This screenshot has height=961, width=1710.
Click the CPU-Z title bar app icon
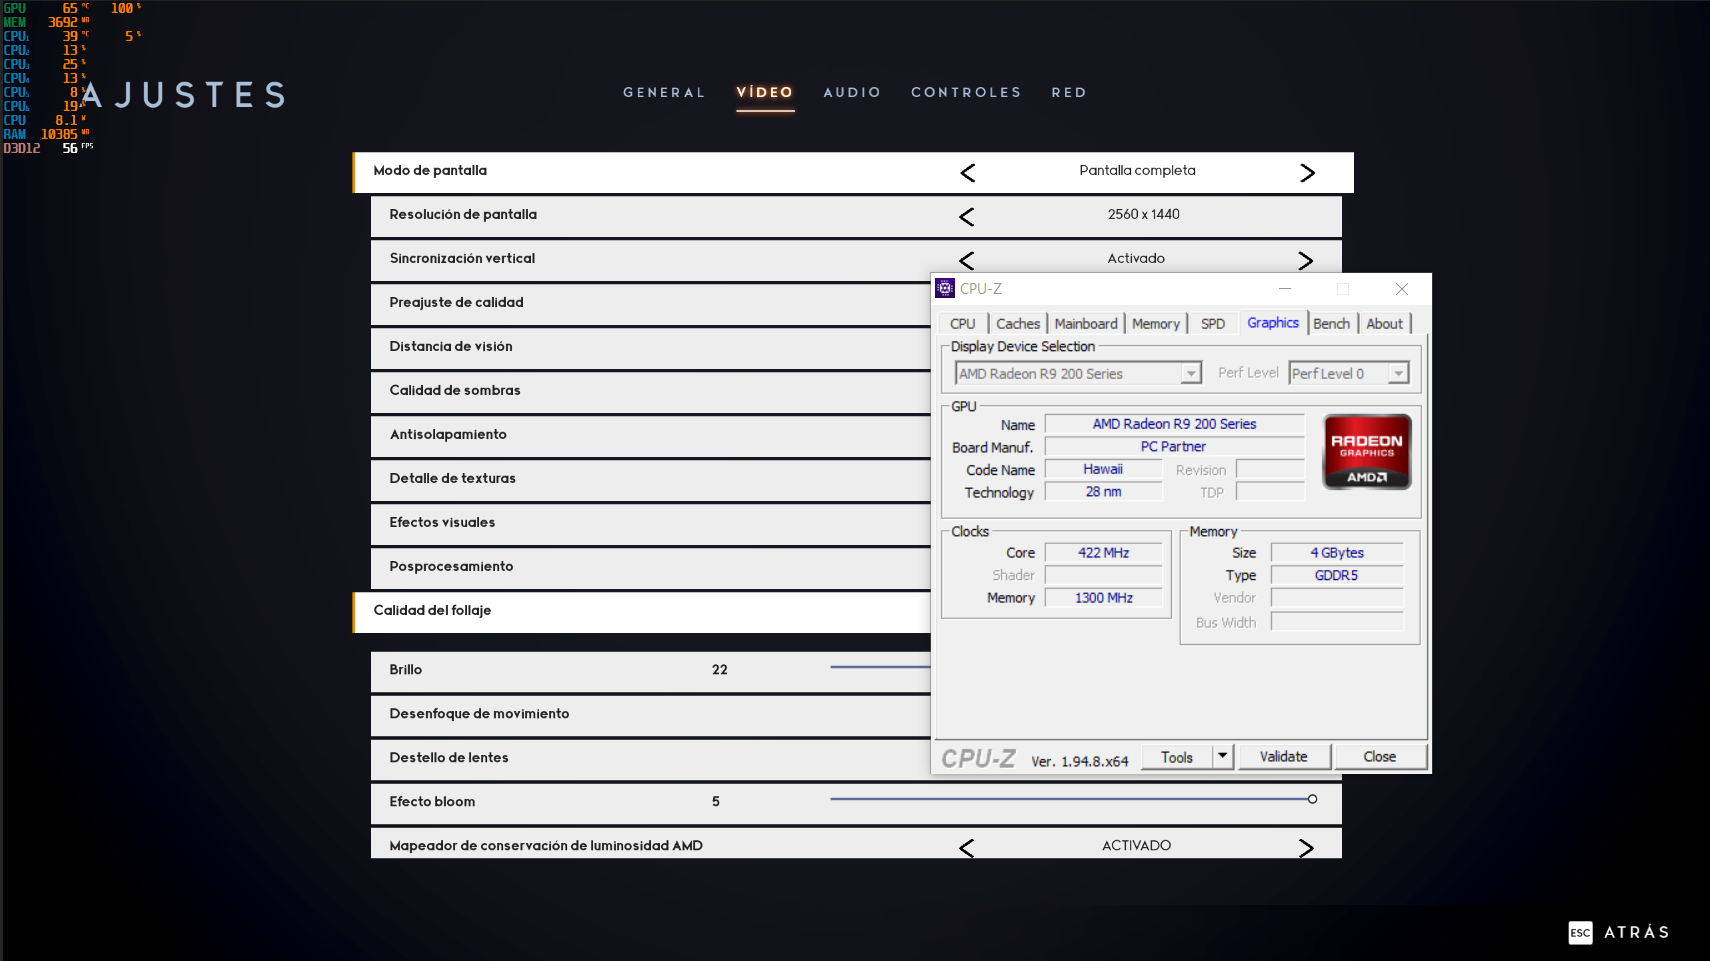(945, 288)
